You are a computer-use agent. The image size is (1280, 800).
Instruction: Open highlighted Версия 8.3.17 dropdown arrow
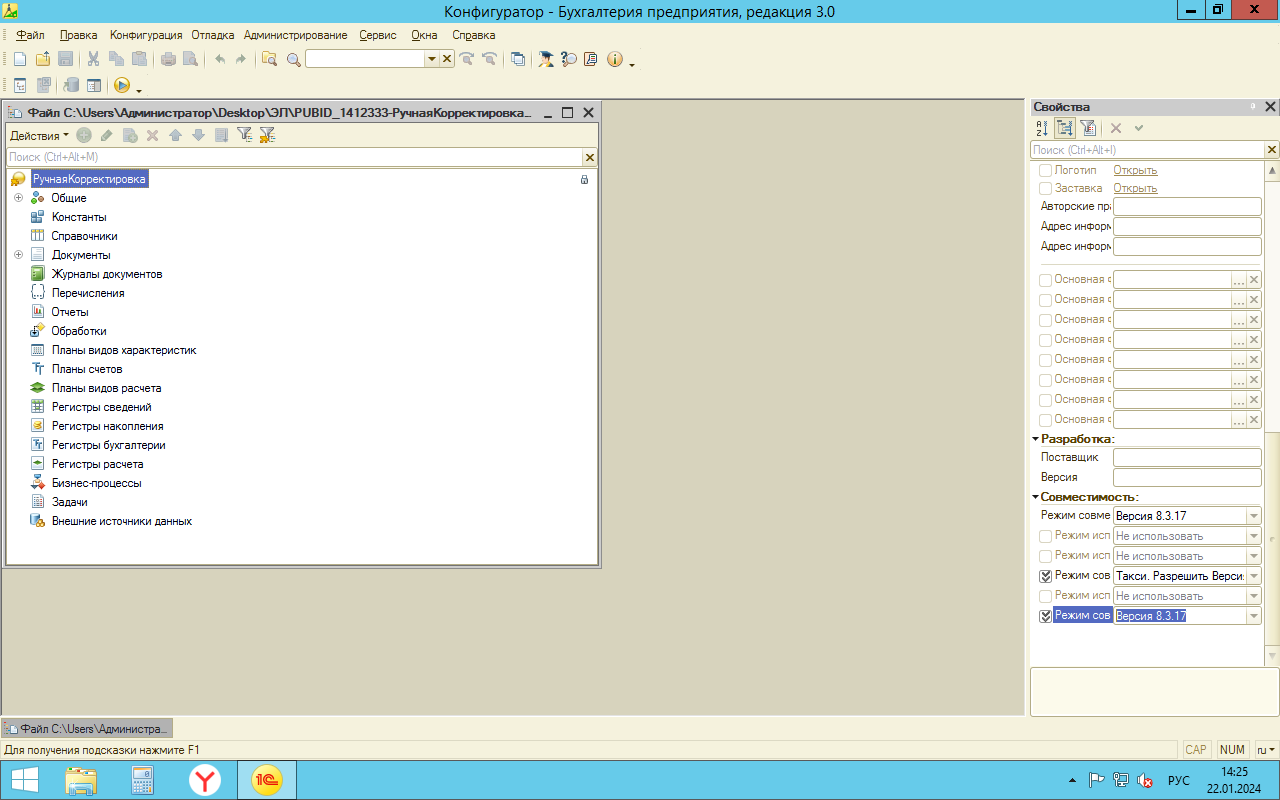1254,616
